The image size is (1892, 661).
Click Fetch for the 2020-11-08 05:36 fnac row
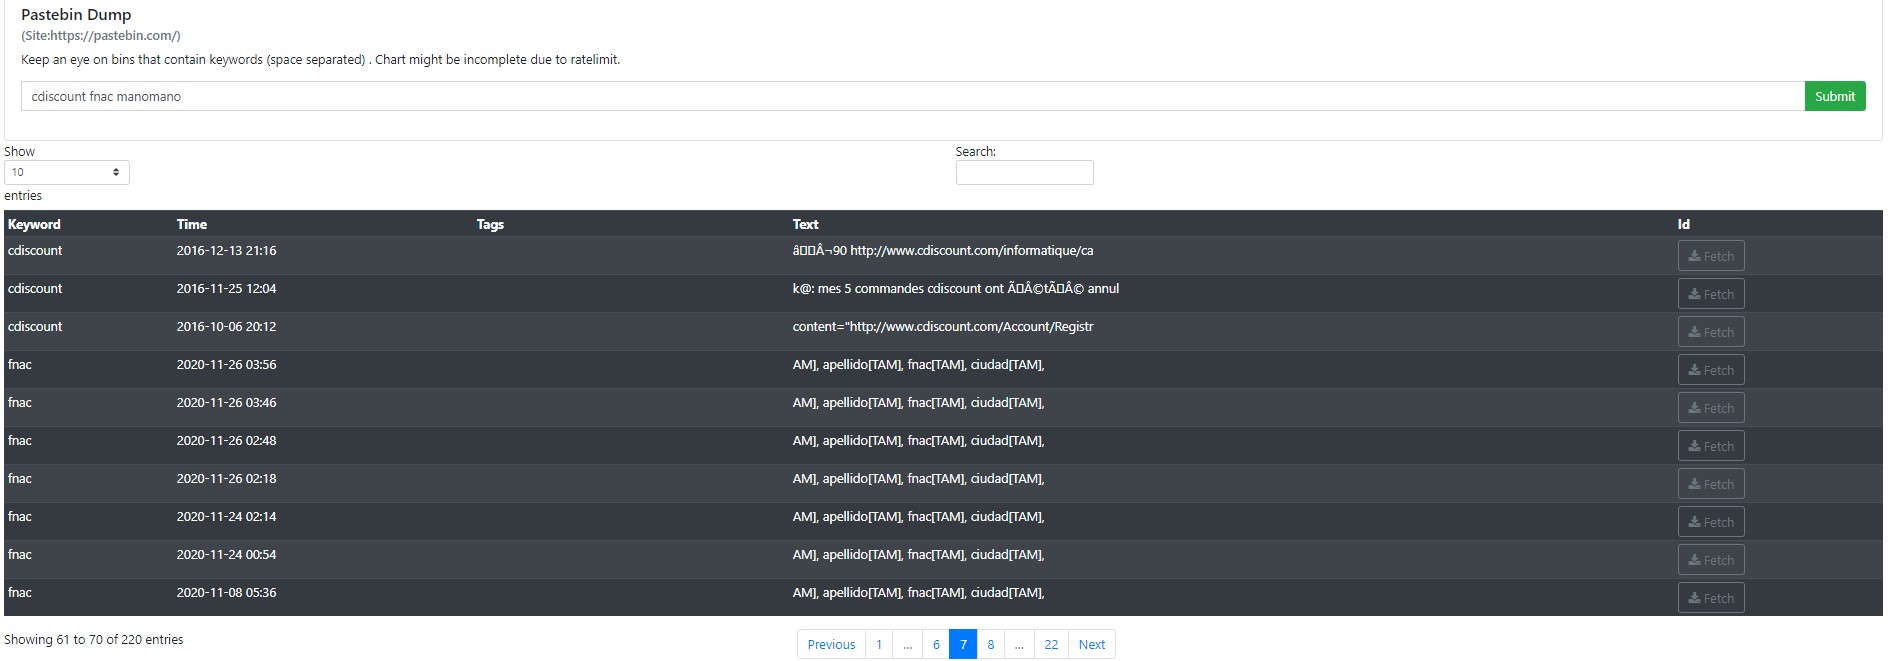coord(1711,598)
